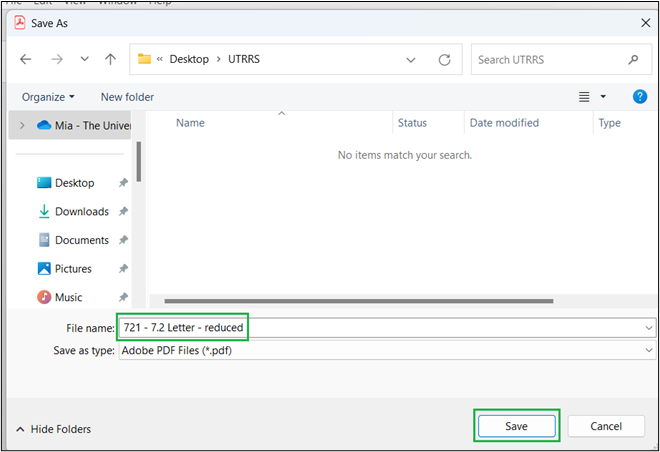Sort files by Date modified column
660x452 pixels.
pos(504,123)
